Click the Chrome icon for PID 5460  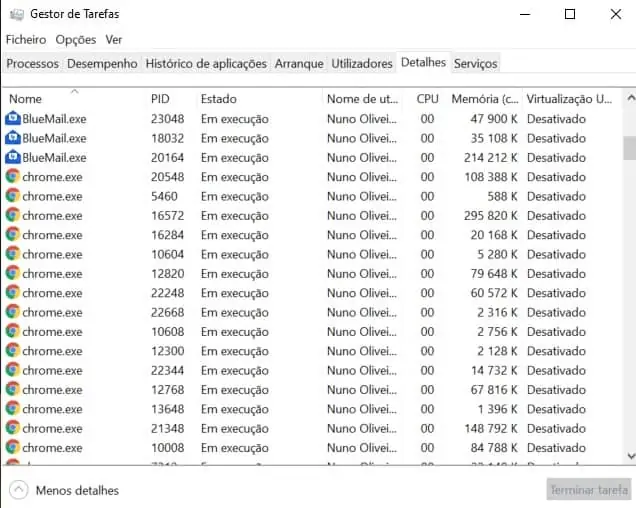[13, 196]
